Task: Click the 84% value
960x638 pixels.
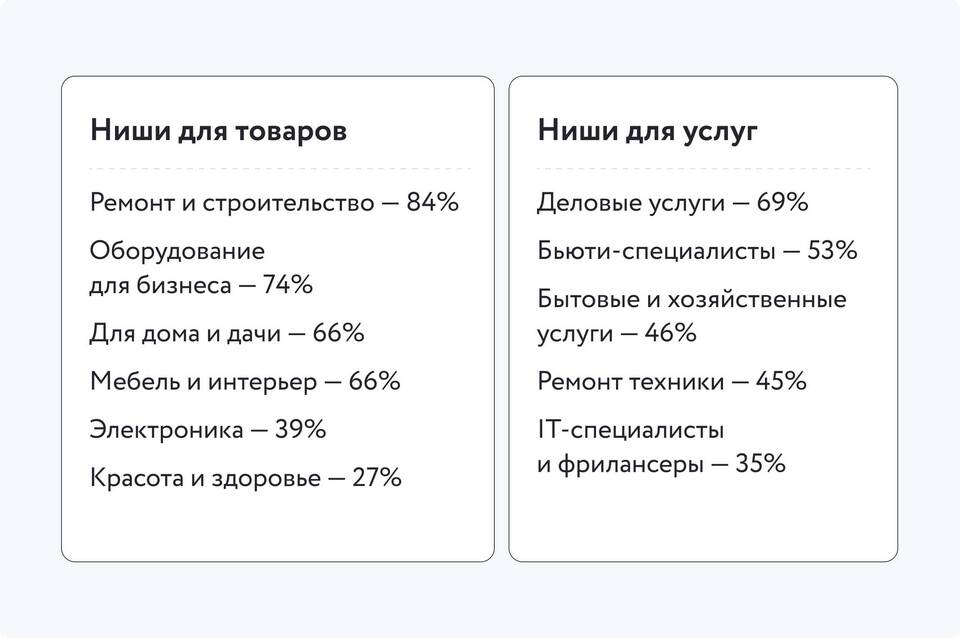Action: pyautogui.click(x=432, y=202)
